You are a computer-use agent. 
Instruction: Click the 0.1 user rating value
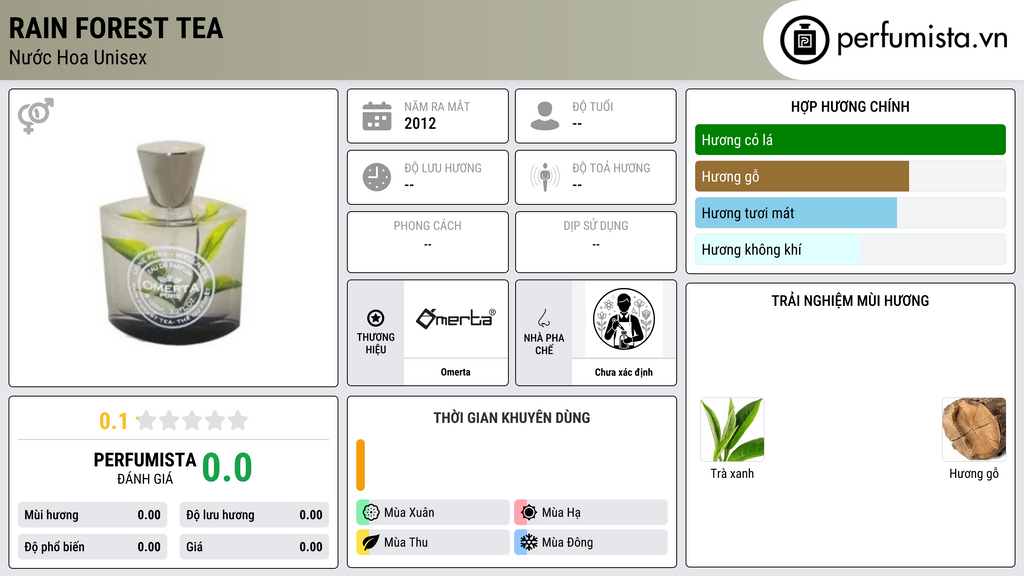[114, 421]
